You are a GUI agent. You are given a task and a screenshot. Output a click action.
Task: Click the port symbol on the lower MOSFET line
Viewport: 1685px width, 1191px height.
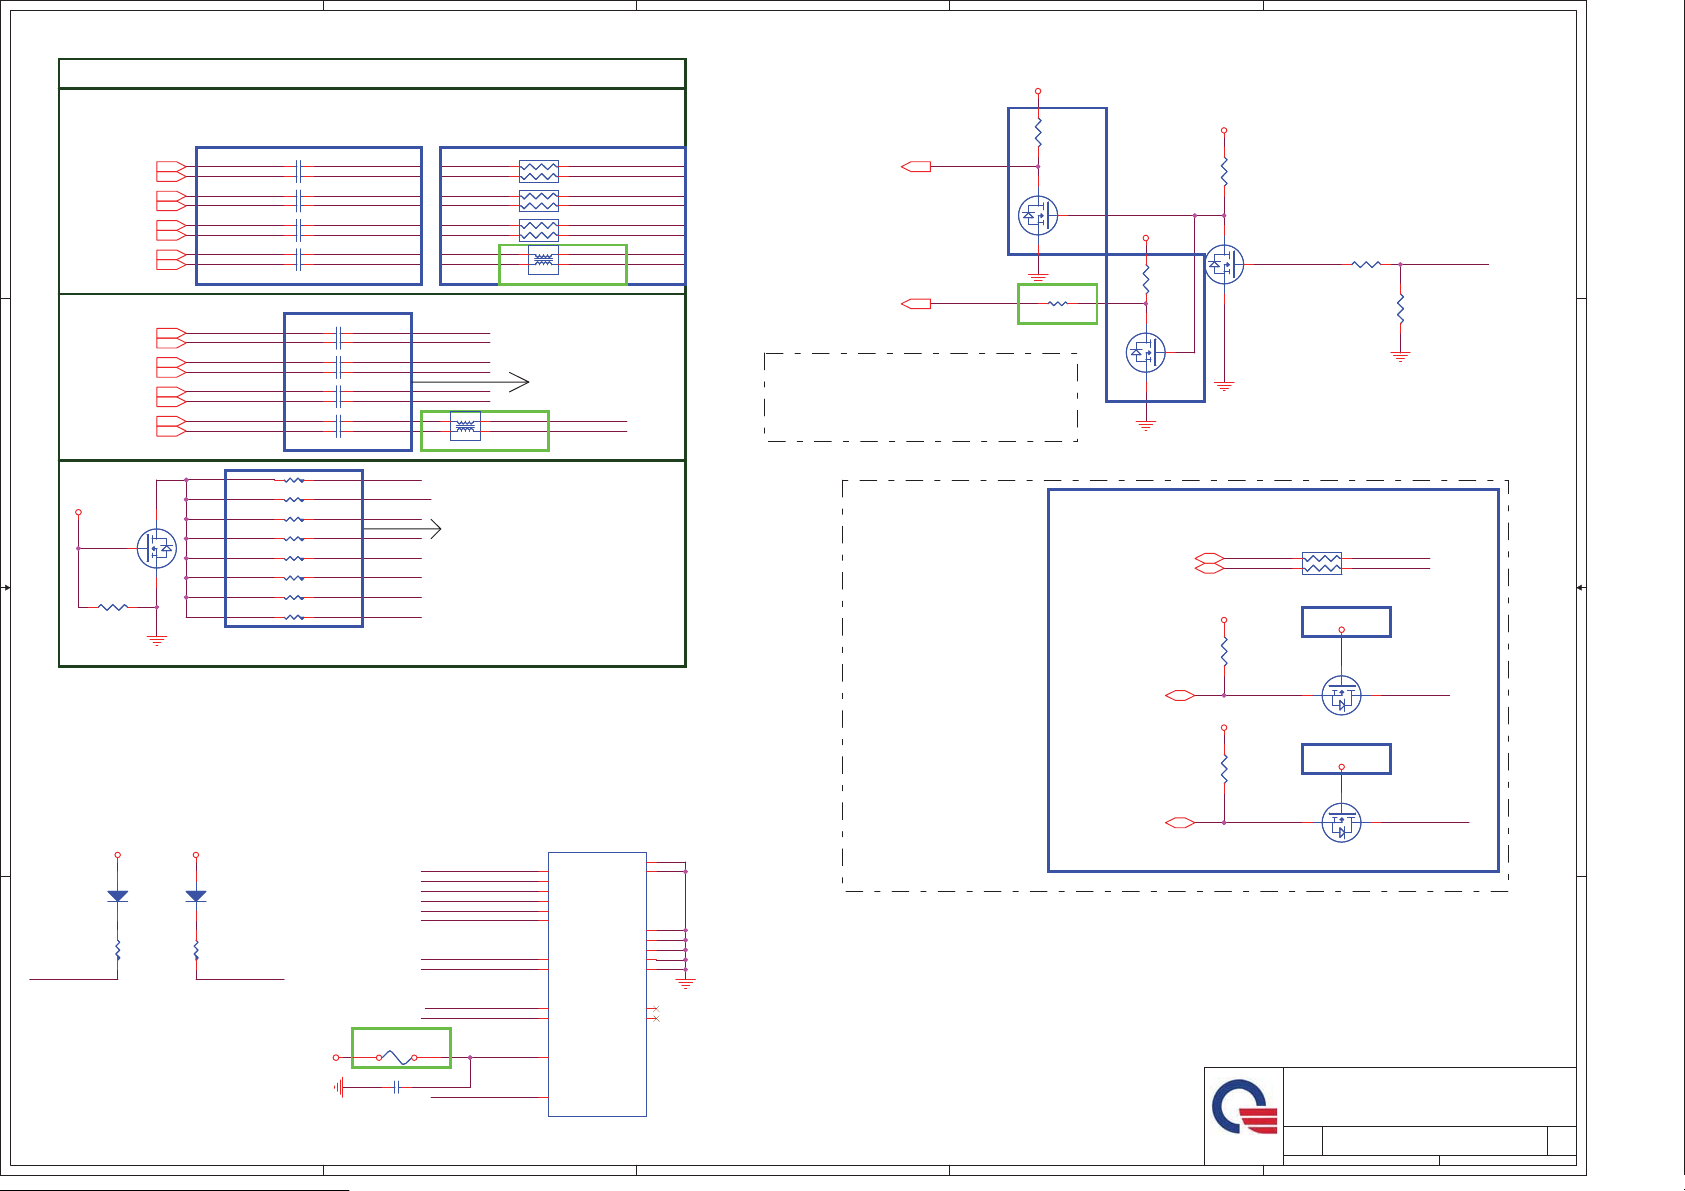tap(1180, 822)
